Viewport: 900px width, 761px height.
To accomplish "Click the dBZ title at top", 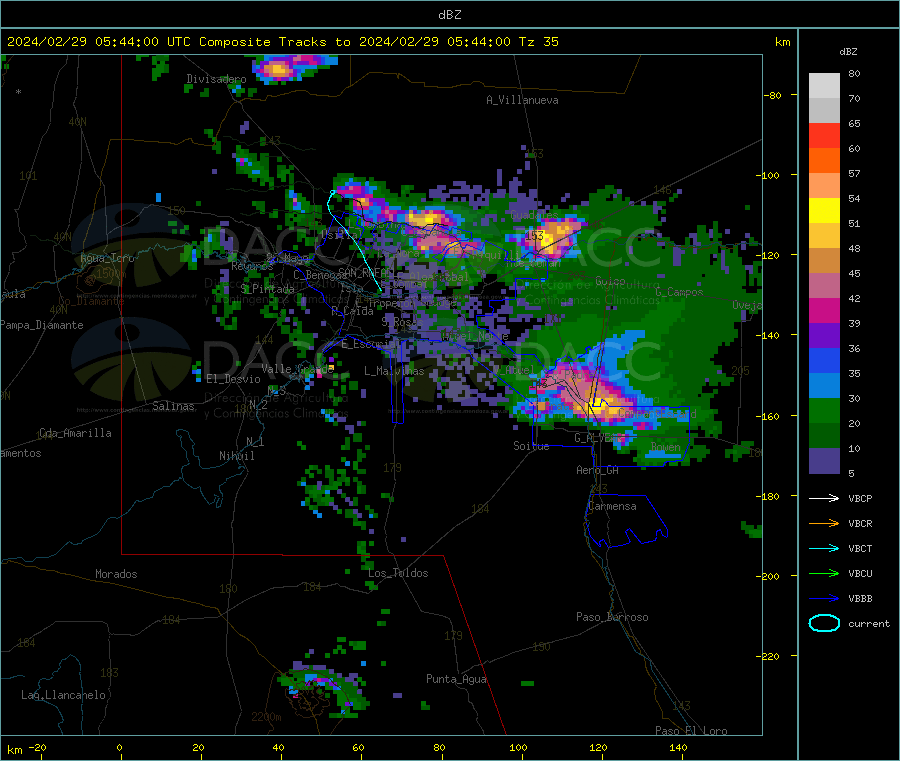I will [x=449, y=15].
